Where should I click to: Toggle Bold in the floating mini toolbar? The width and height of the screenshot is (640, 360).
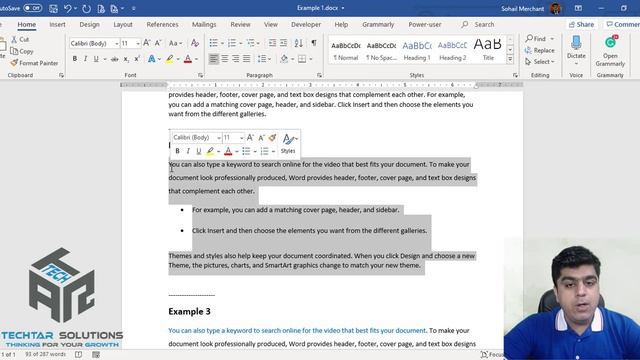177,151
